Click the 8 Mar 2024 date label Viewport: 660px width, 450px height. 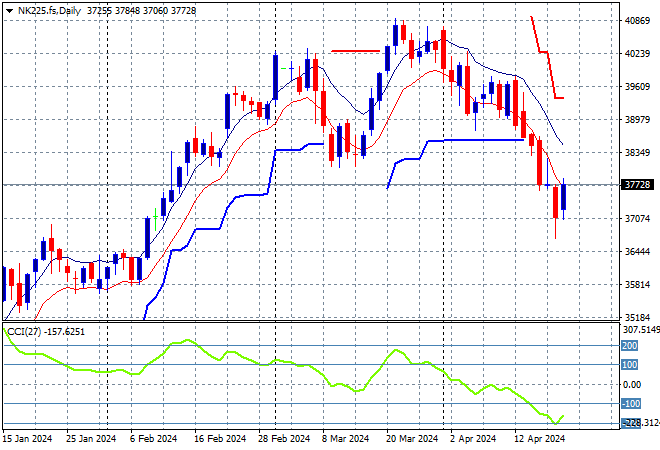tap(346, 439)
